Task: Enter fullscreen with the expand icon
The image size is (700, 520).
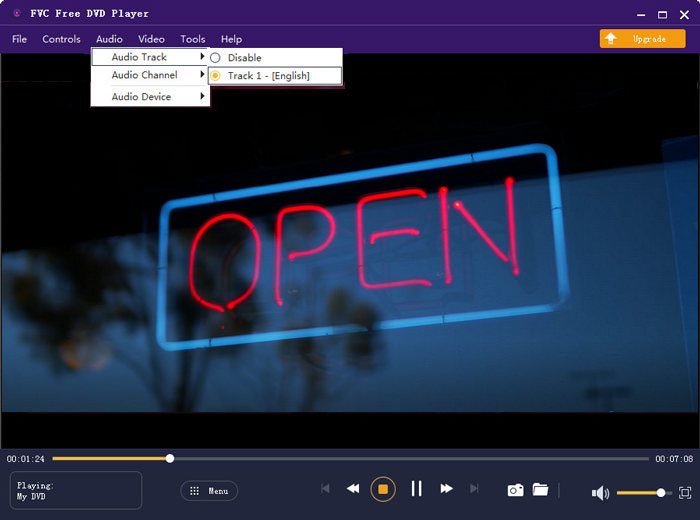Action: 685,493
